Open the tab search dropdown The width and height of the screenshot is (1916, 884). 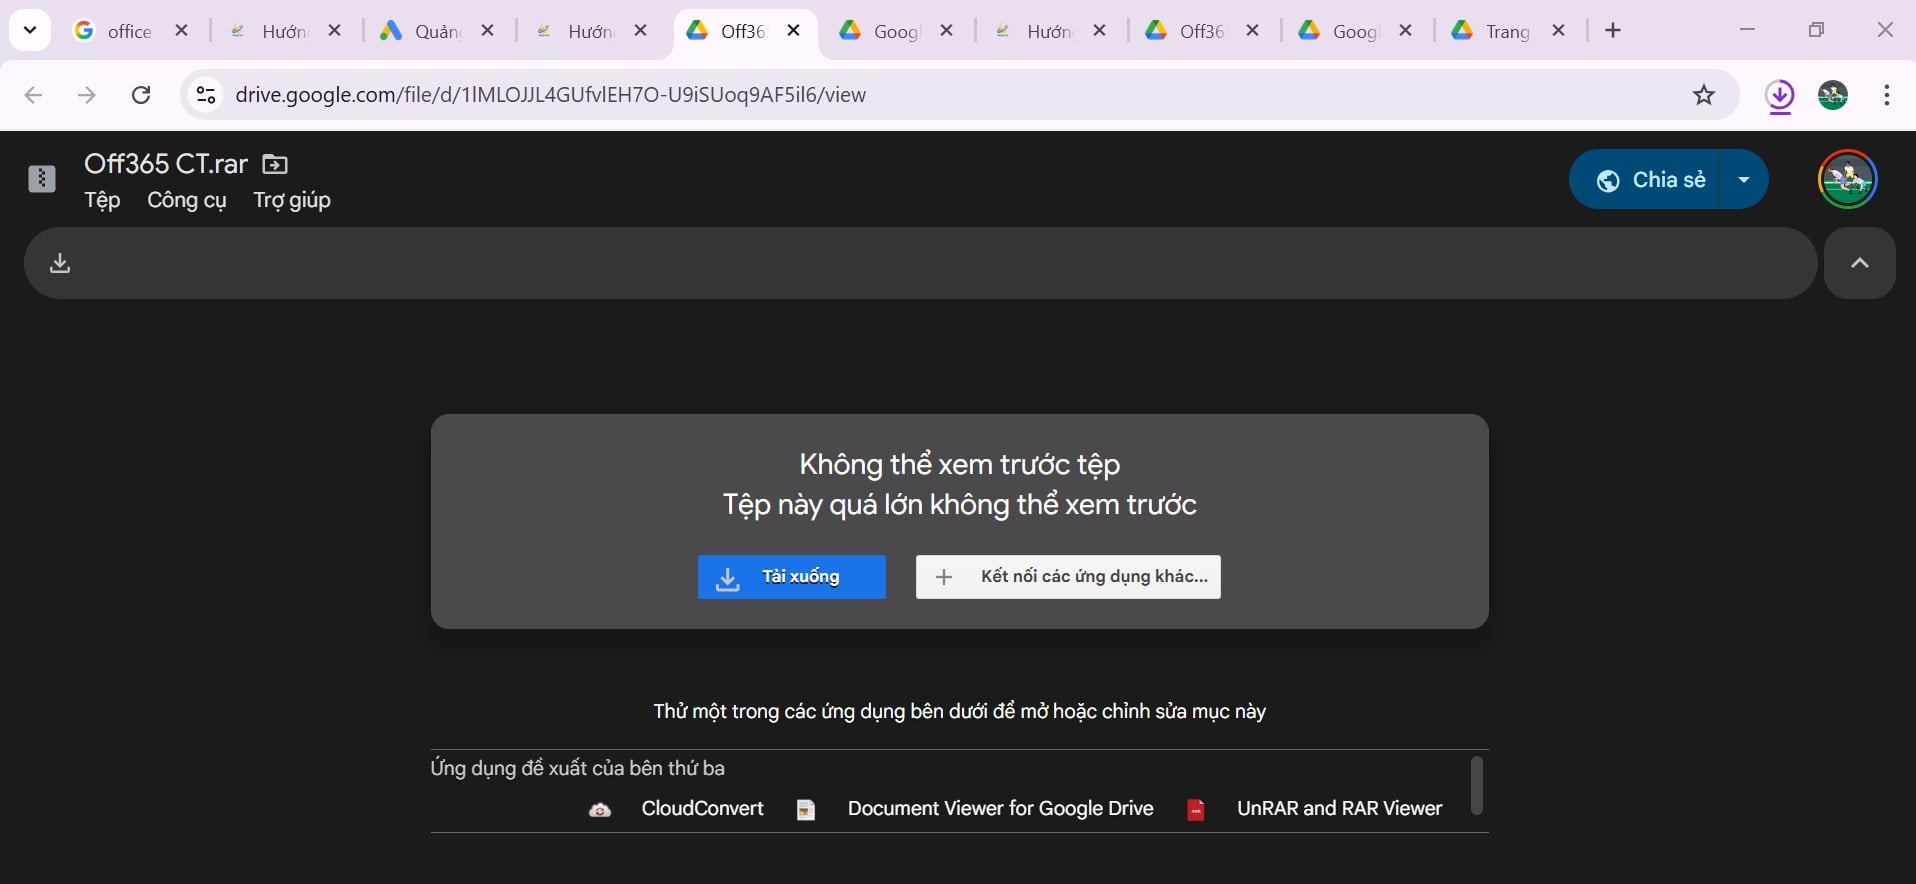[30, 30]
